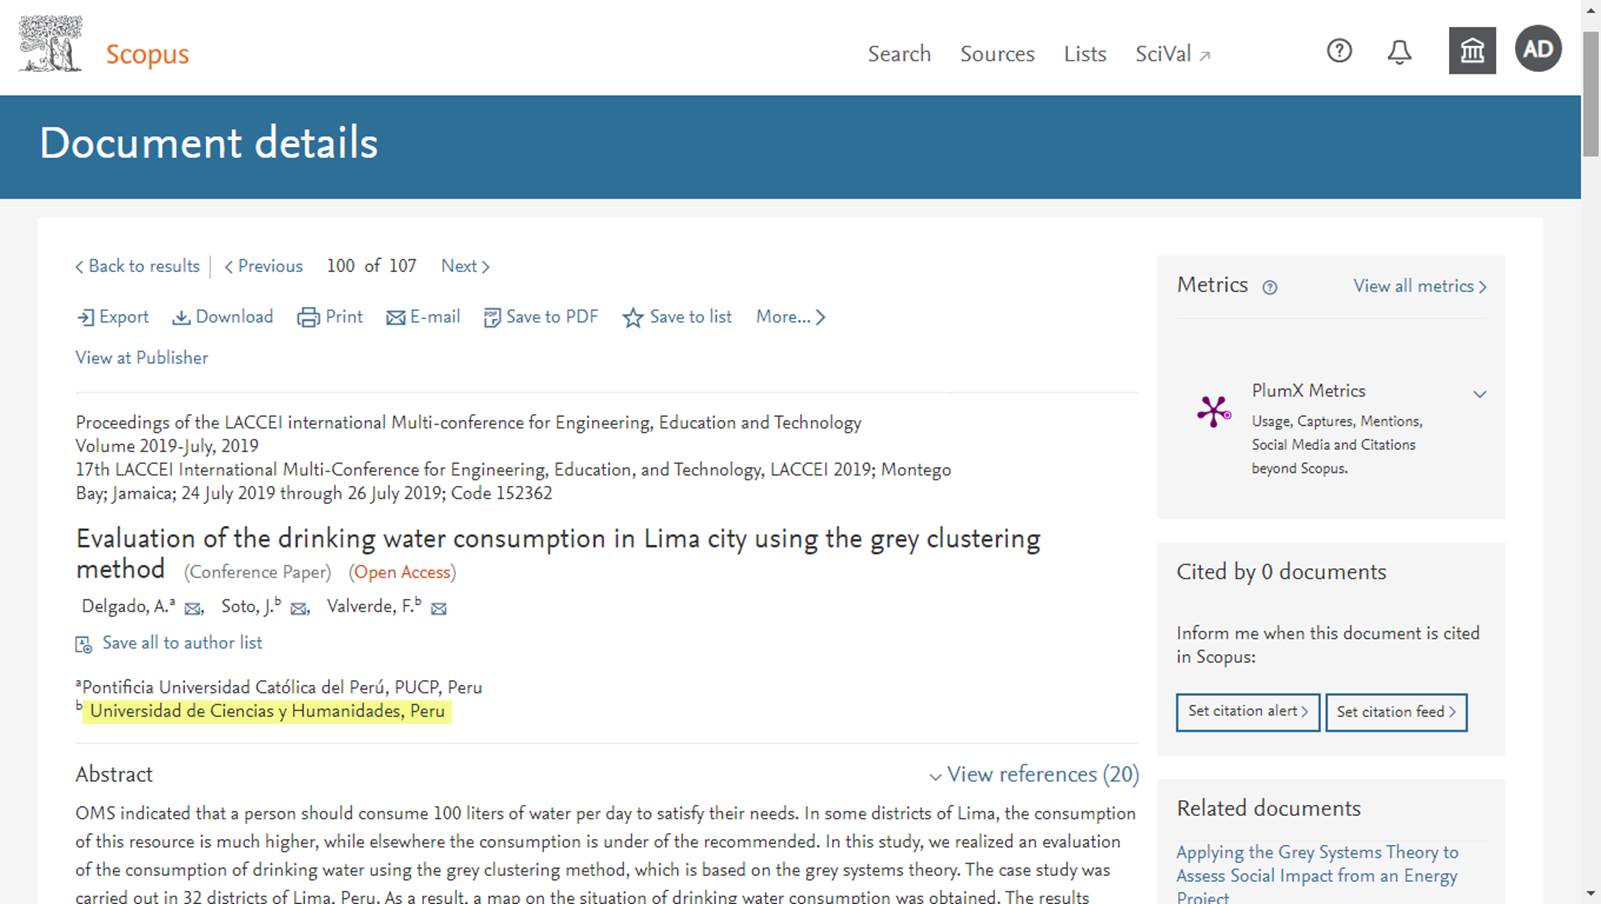1601x904 pixels.
Task: Click the PlumX Metrics logo icon
Action: point(1214,411)
